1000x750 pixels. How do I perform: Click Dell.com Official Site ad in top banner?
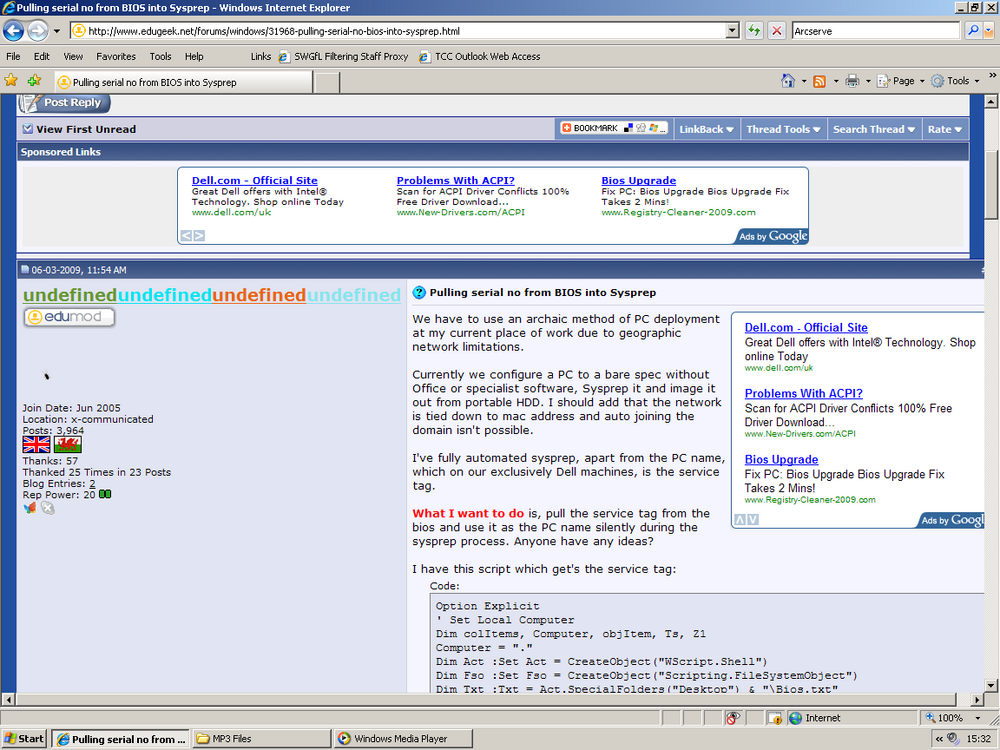pos(254,180)
